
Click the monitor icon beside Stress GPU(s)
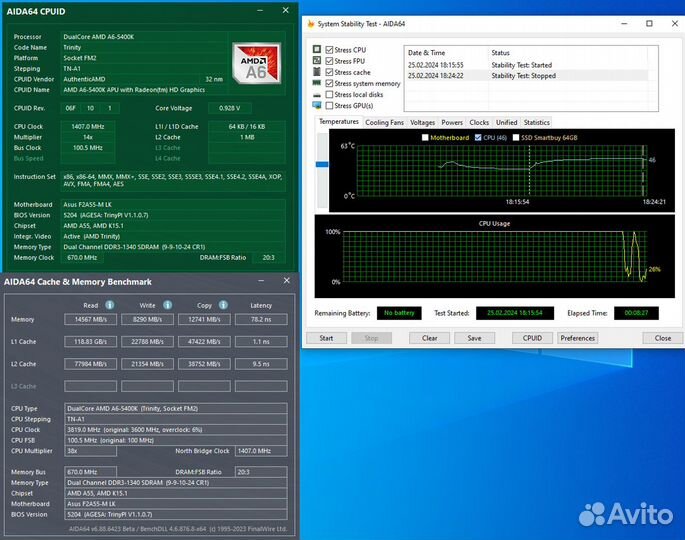point(317,105)
